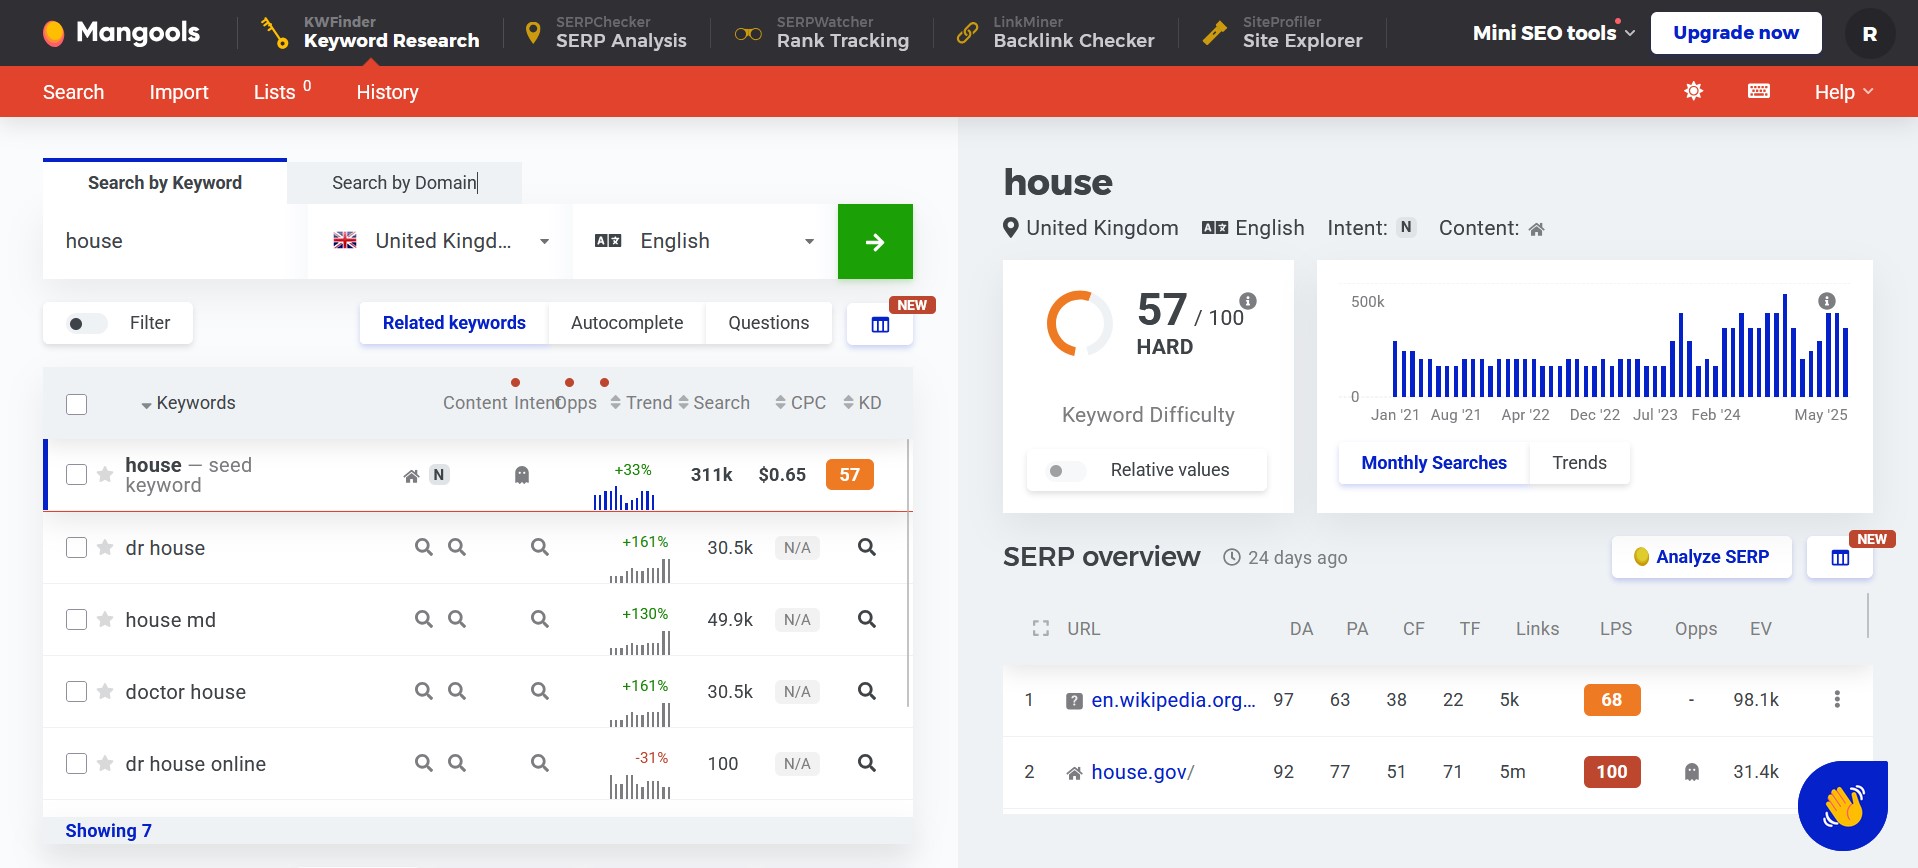Click the green search arrow button

(x=874, y=242)
